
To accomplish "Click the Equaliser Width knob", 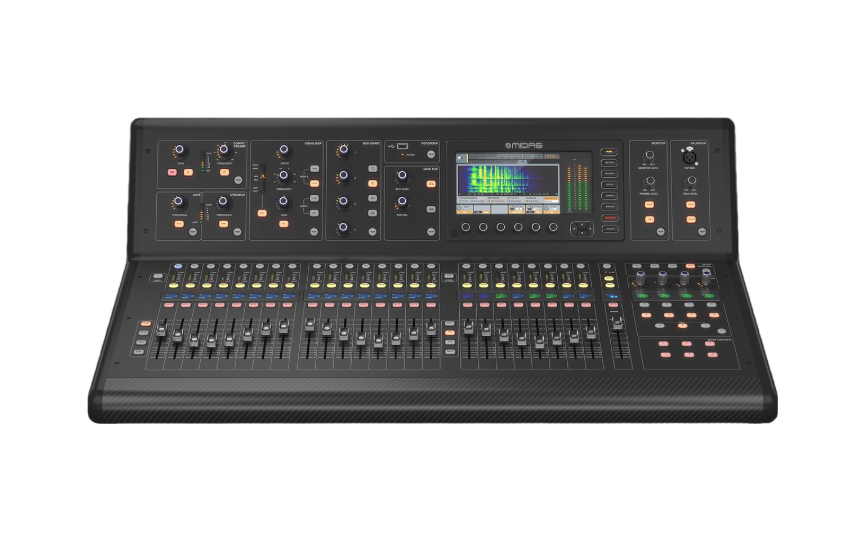I will [x=284, y=150].
